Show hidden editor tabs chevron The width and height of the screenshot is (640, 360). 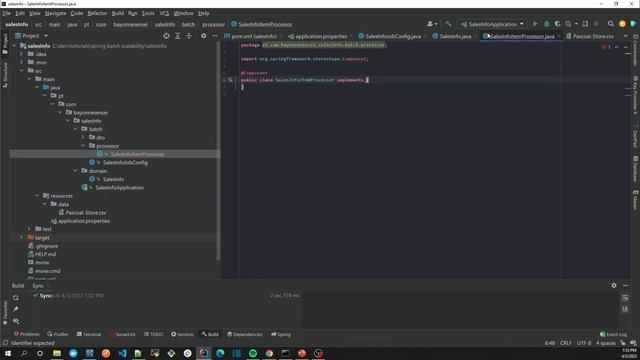click(625, 36)
